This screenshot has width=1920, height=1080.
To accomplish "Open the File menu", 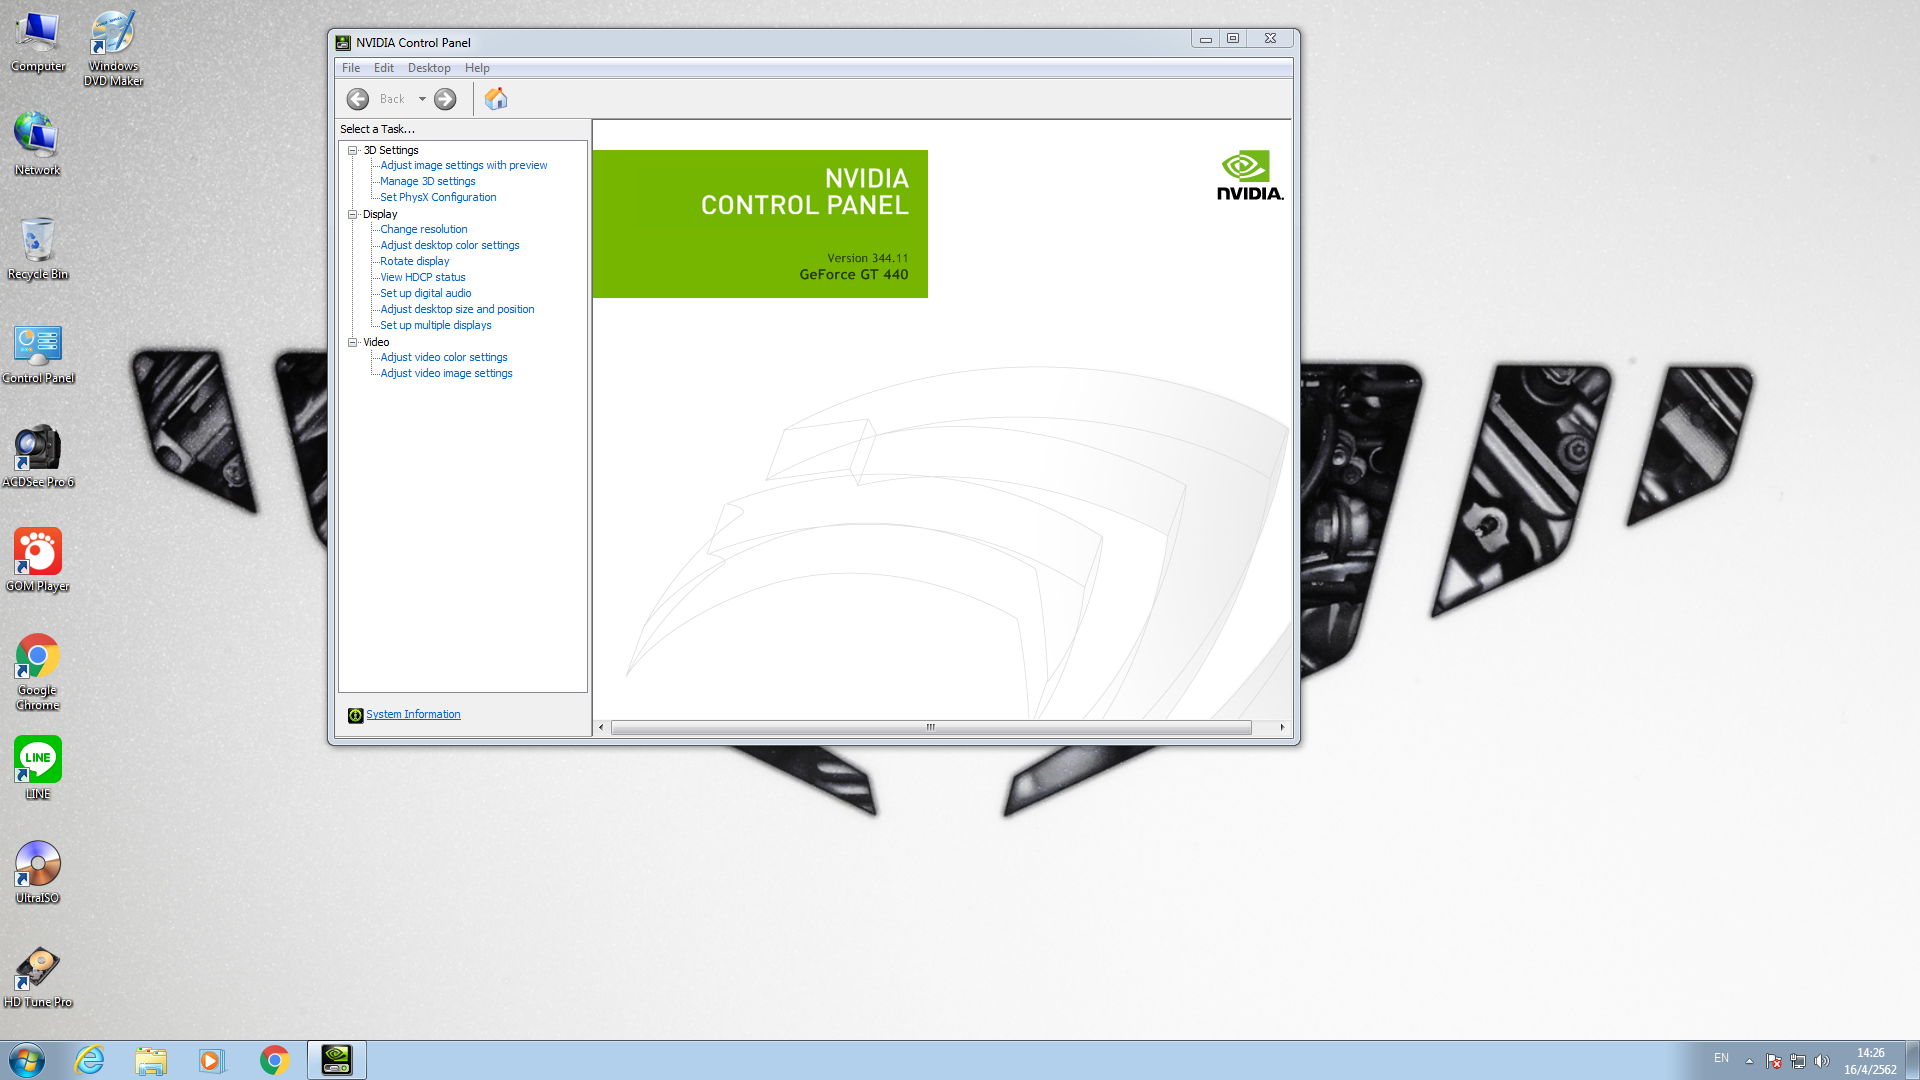I will pos(351,68).
